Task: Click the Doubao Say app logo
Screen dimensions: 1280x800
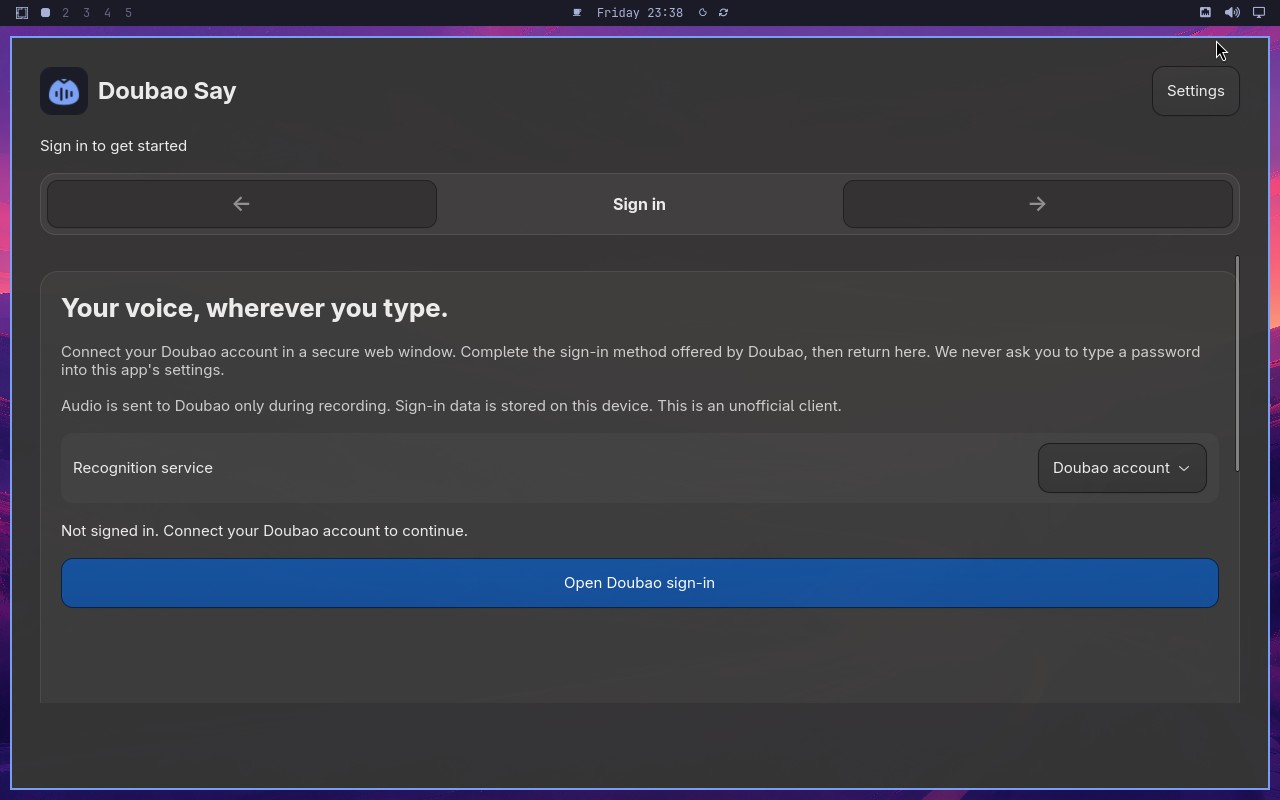Action: (64, 91)
